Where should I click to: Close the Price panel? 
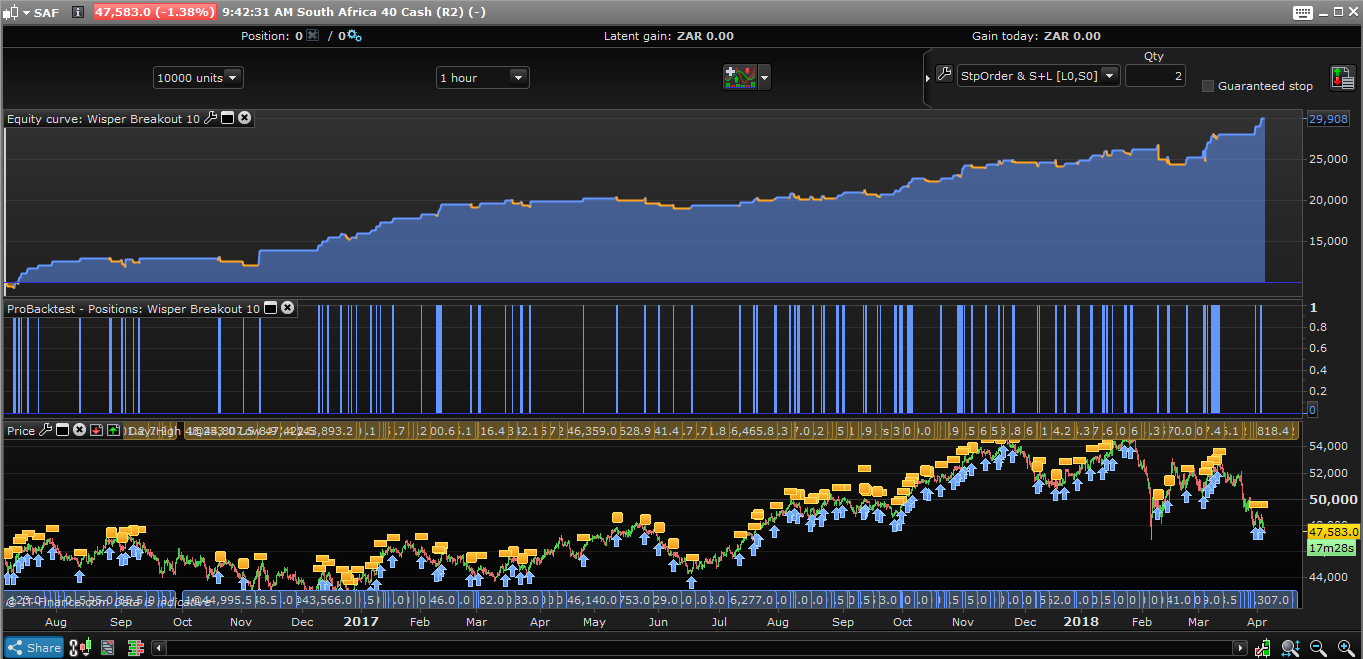pyautogui.click(x=79, y=430)
